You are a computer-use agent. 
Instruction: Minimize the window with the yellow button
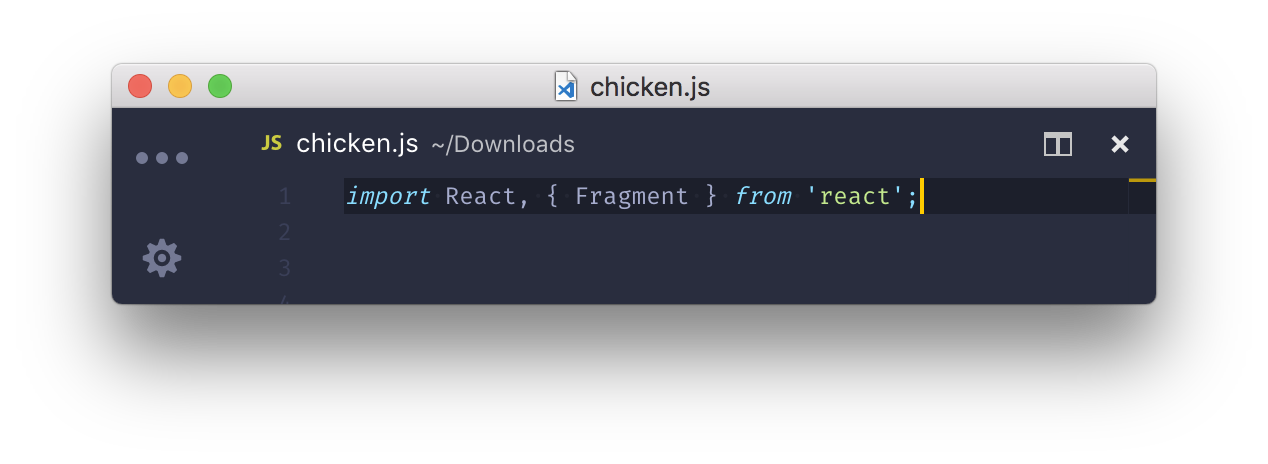pos(180,87)
